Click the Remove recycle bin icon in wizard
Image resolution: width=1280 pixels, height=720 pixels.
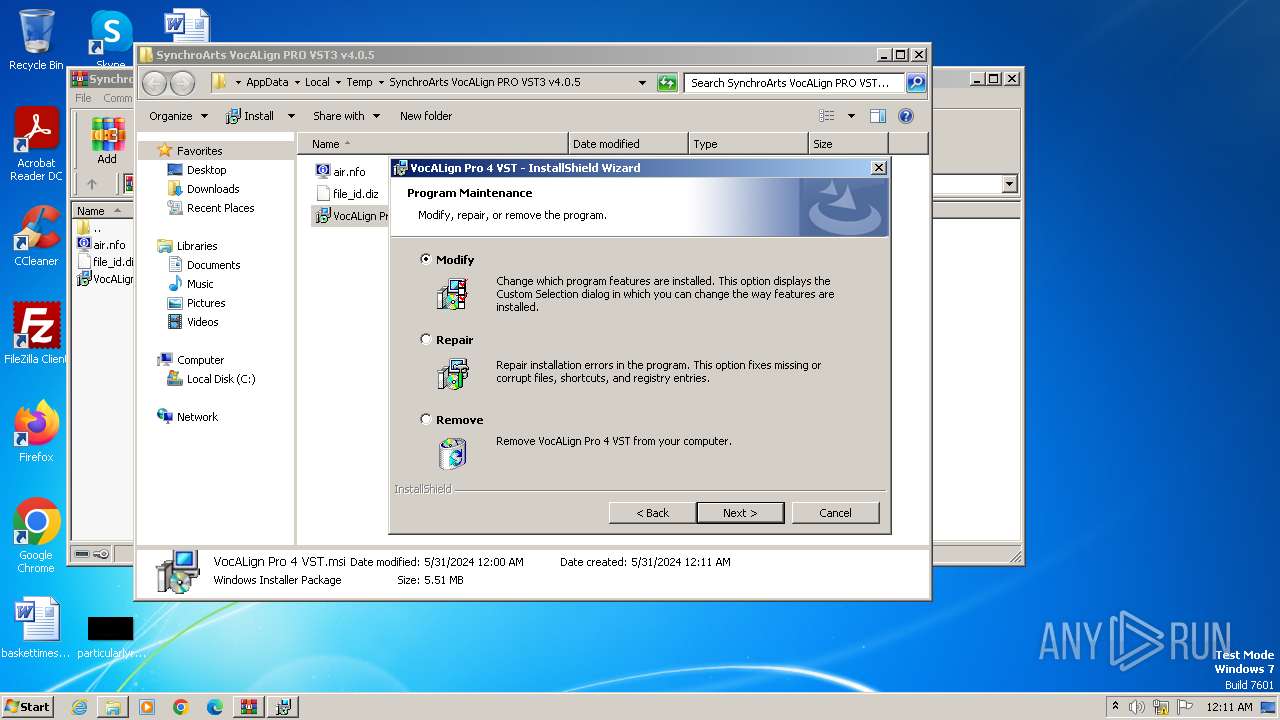pos(452,453)
